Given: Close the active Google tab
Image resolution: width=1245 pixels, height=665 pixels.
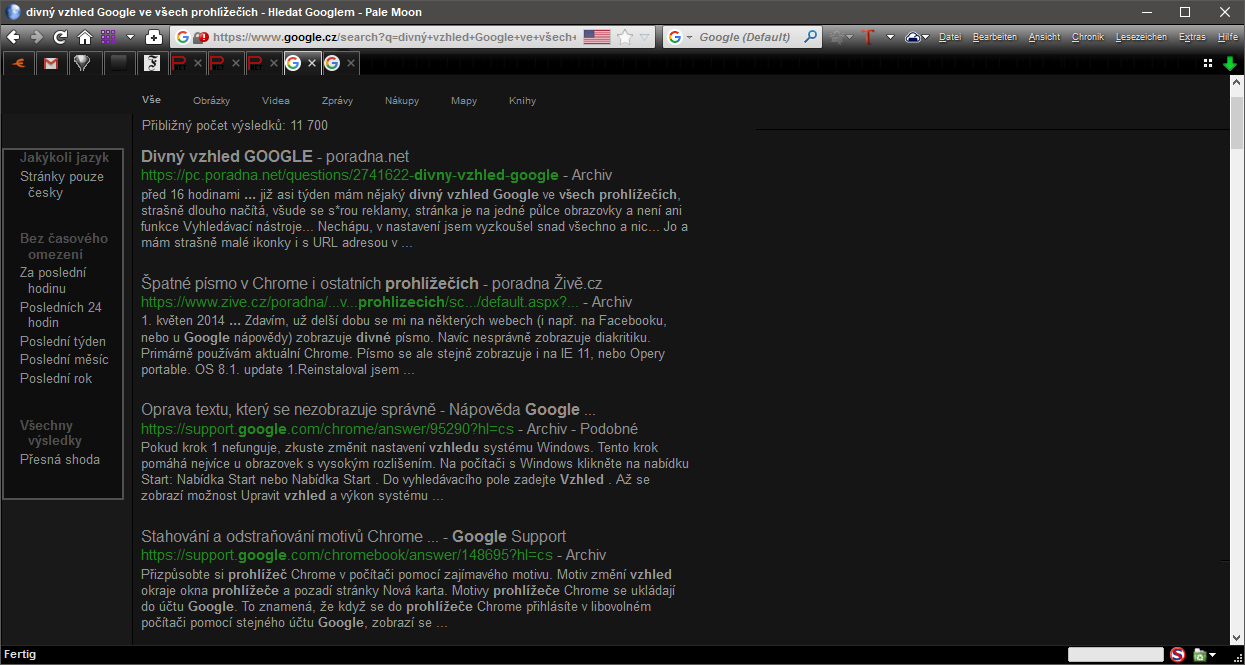Looking at the screenshot, I should tap(312, 63).
